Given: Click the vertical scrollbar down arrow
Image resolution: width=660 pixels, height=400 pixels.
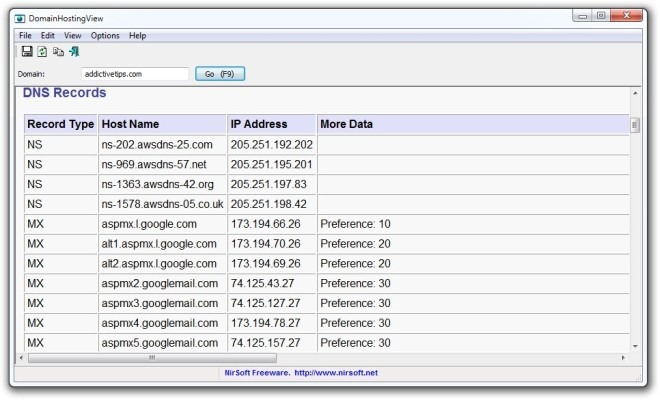Looking at the screenshot, I should 635,346.
